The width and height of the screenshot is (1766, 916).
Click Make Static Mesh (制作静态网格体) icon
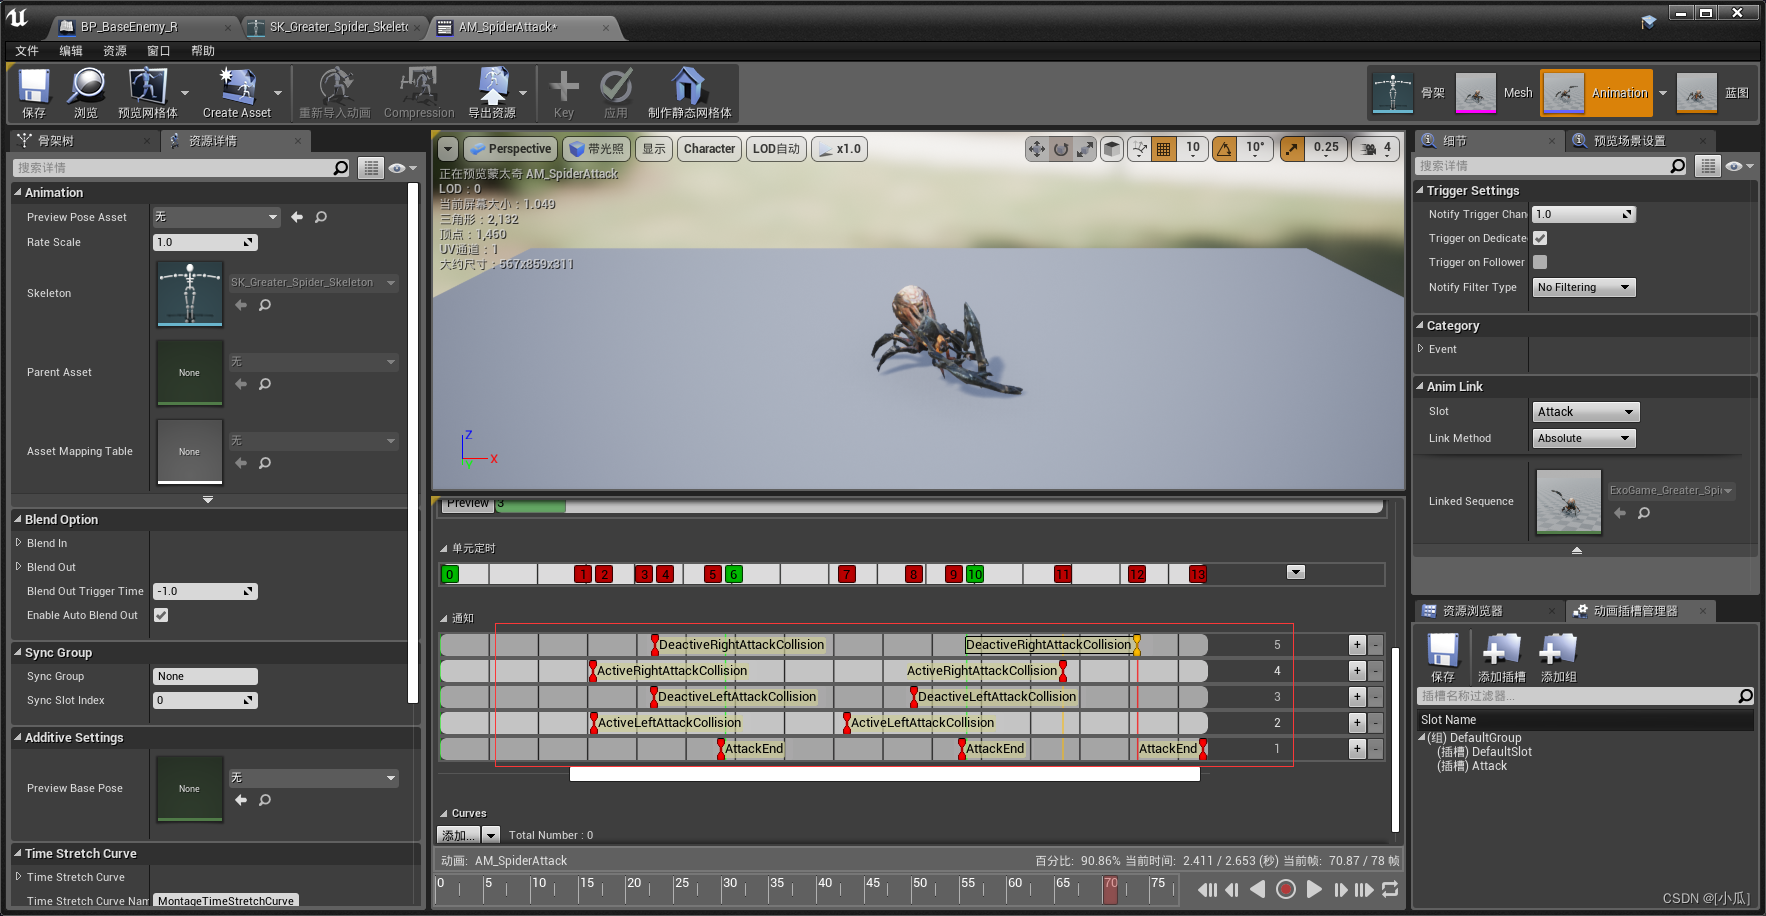[689, 94]
